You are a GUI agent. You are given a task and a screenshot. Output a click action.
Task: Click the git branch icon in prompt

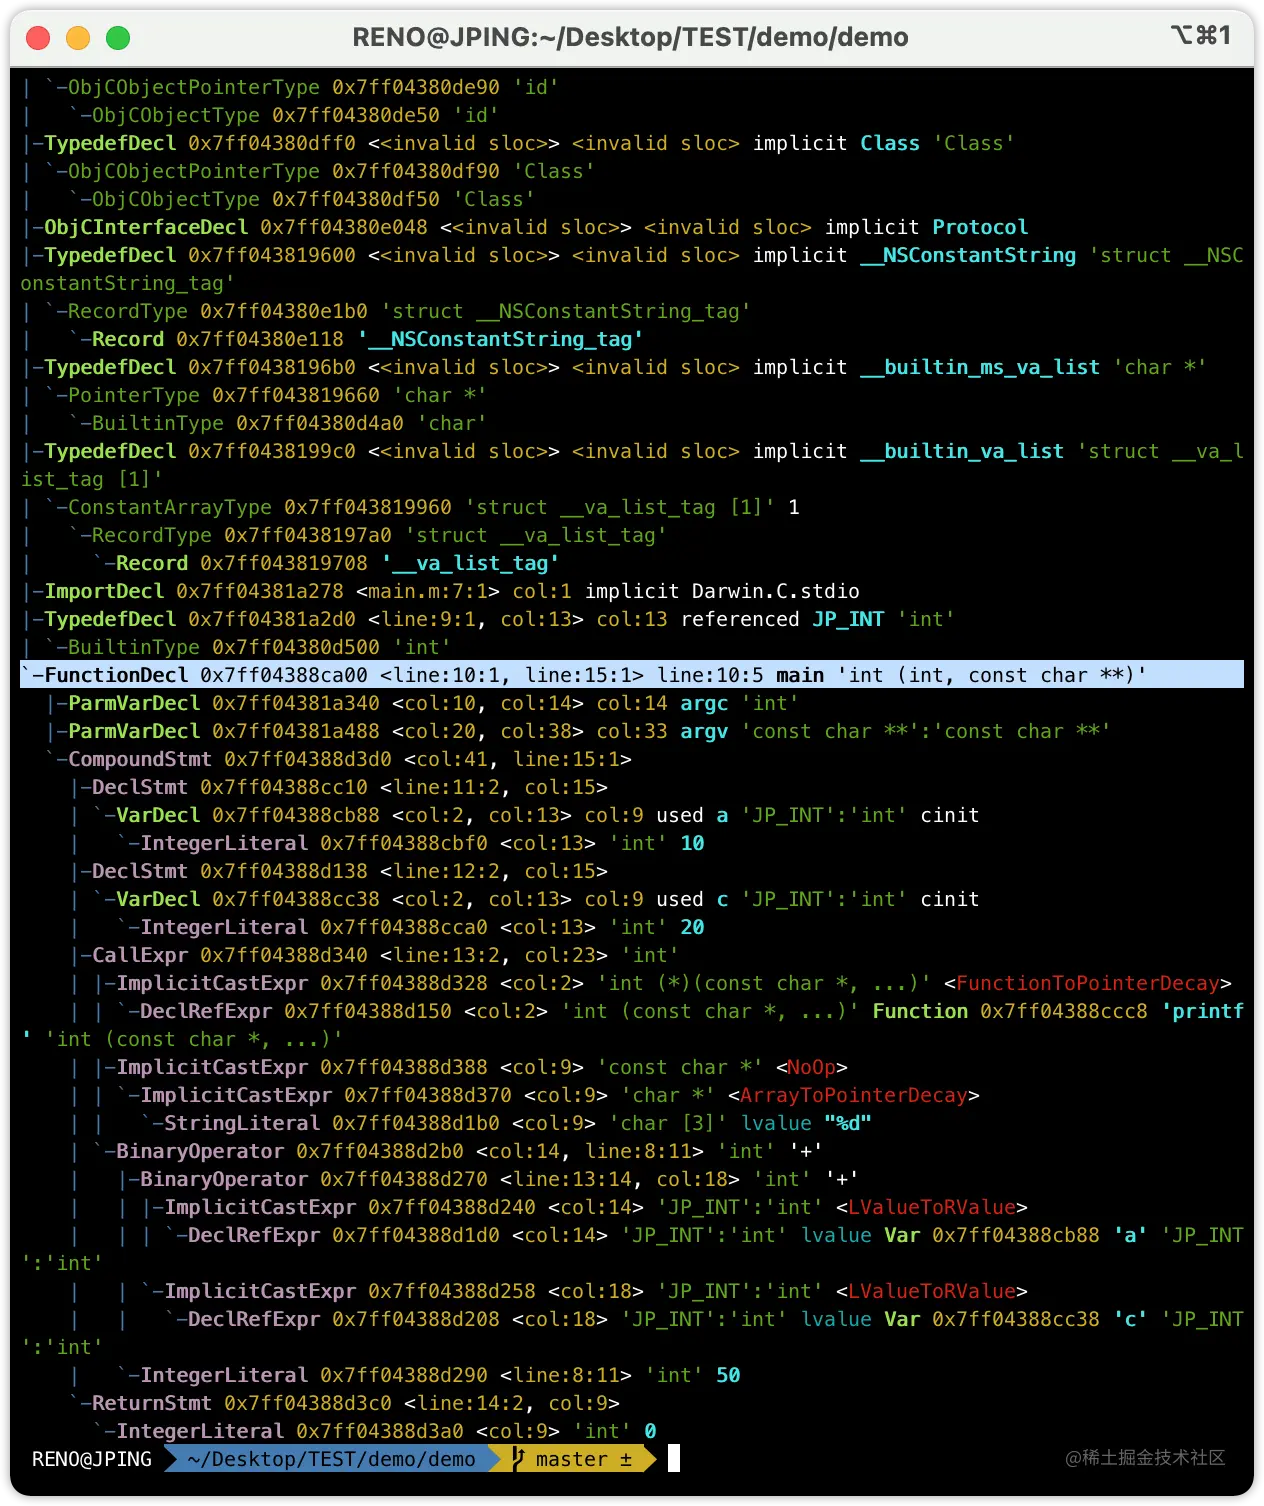pos(518,1459)
